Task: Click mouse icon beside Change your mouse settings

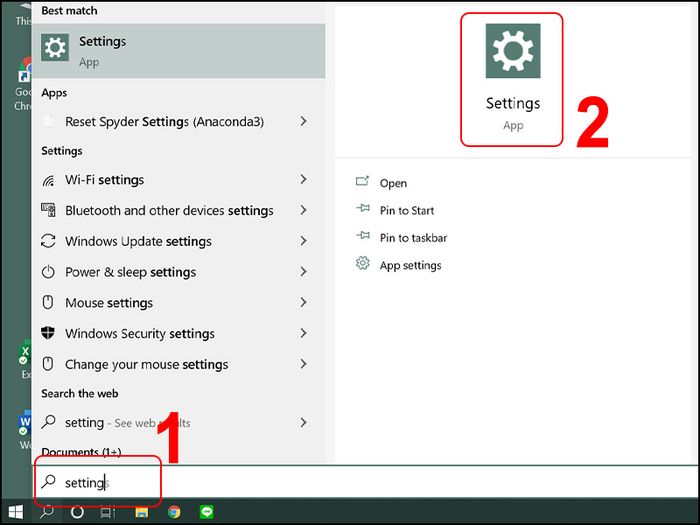Action: coord(48,364)
